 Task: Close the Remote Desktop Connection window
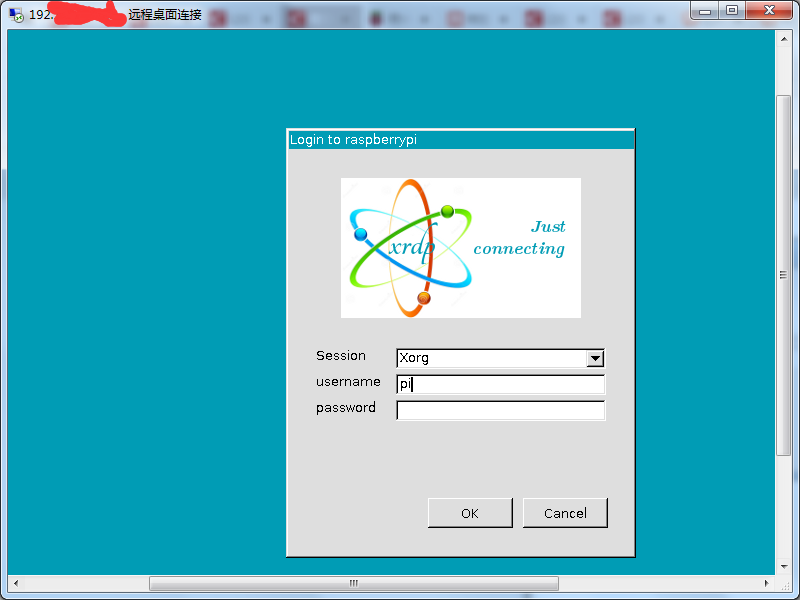point(769,10)
